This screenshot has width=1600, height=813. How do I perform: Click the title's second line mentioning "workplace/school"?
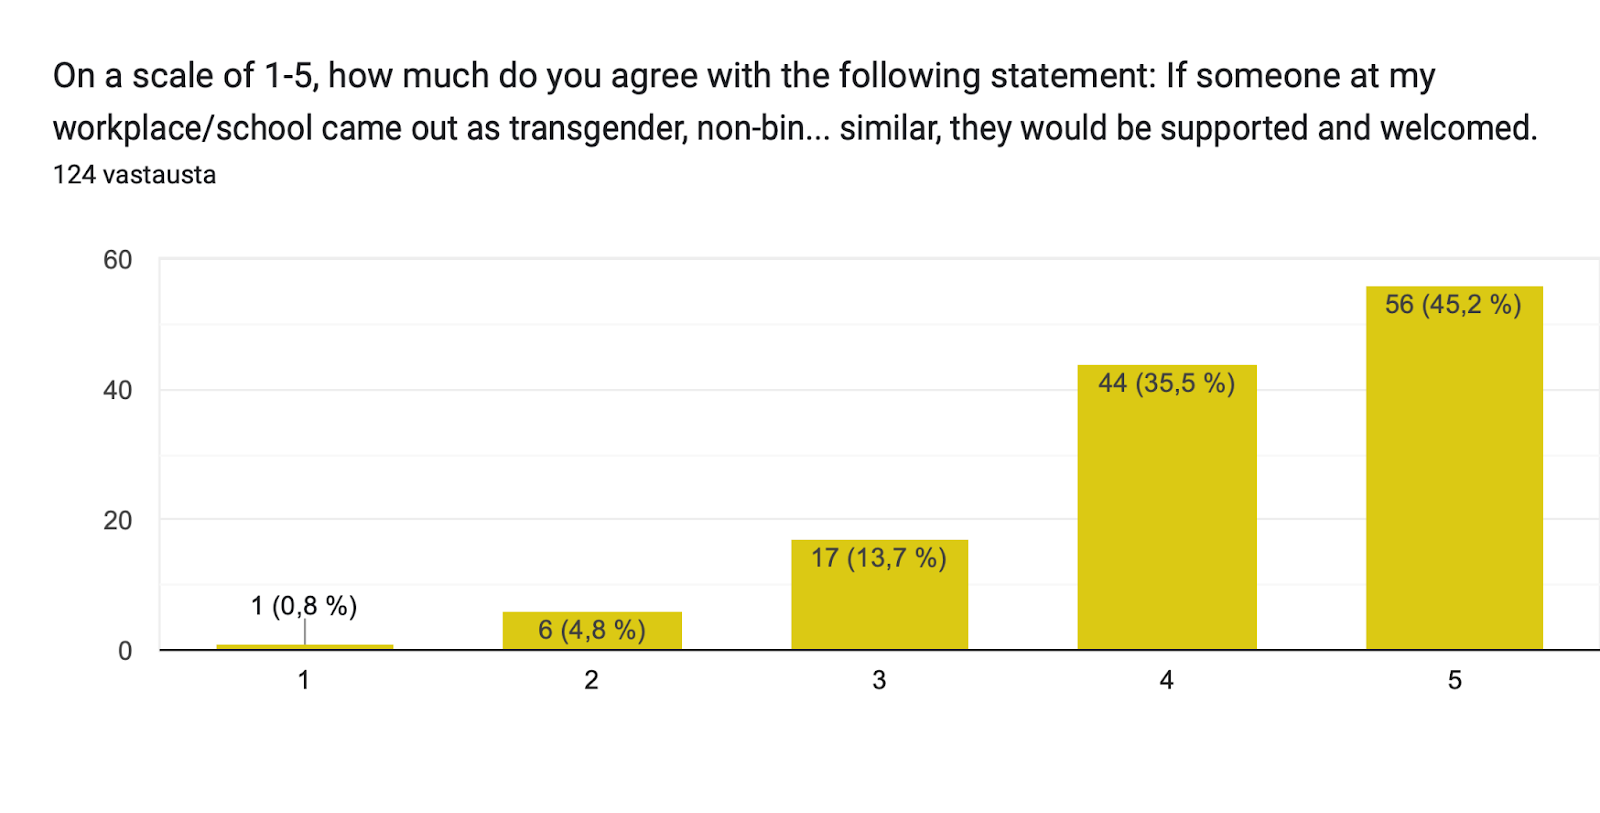coord(794,128)
